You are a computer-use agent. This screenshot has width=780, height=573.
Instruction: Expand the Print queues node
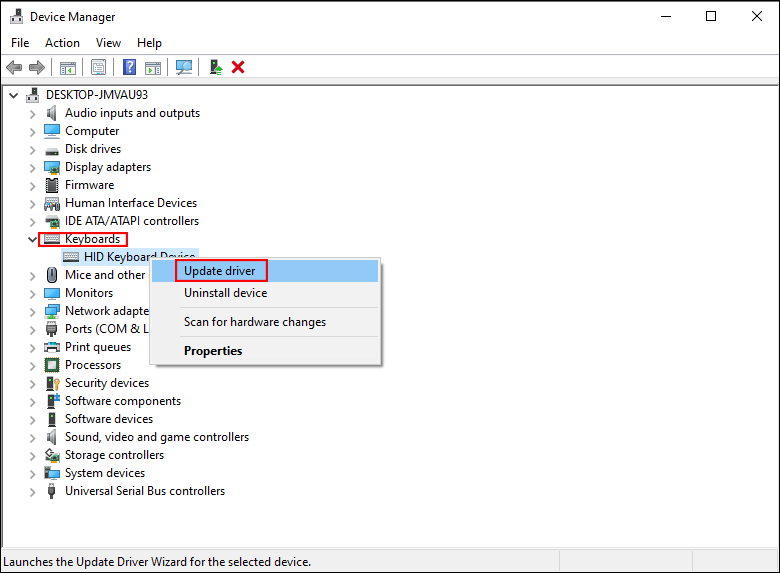(x=33, y=348)
